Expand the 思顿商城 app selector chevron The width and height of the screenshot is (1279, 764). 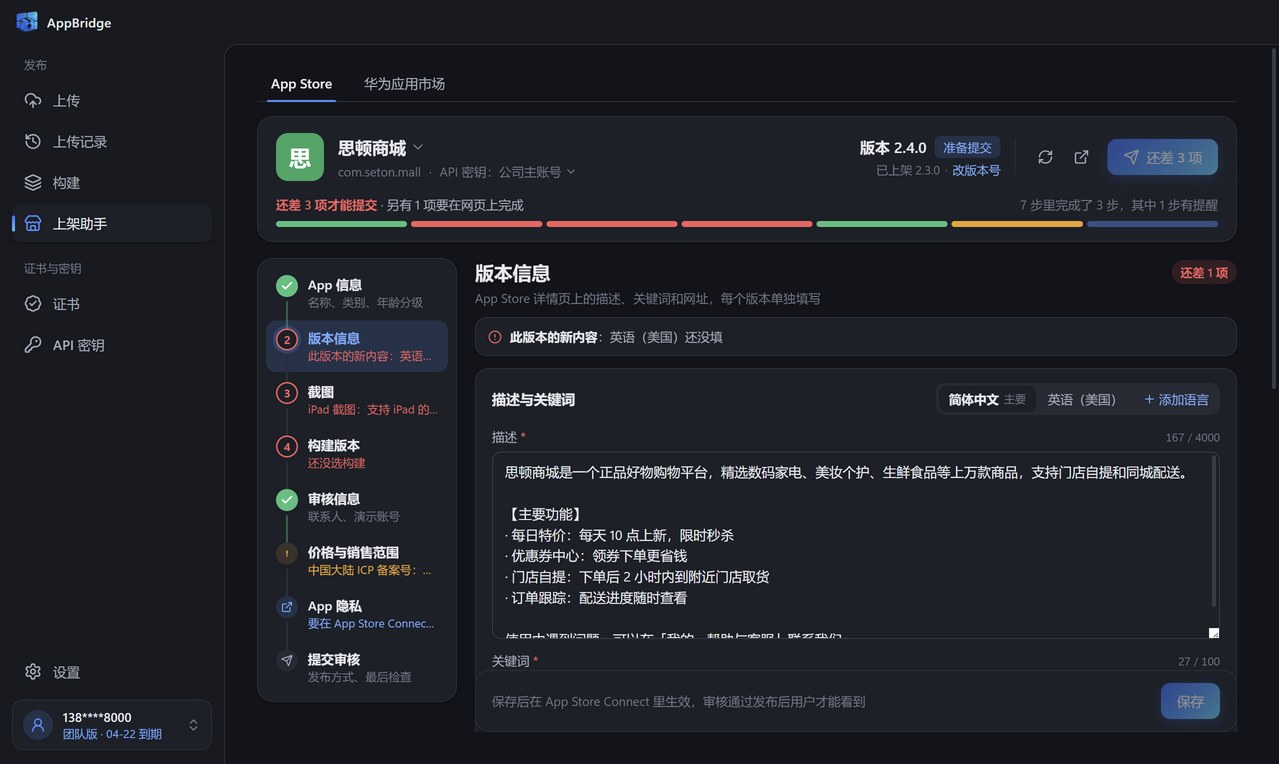click(x=418, y=147)
